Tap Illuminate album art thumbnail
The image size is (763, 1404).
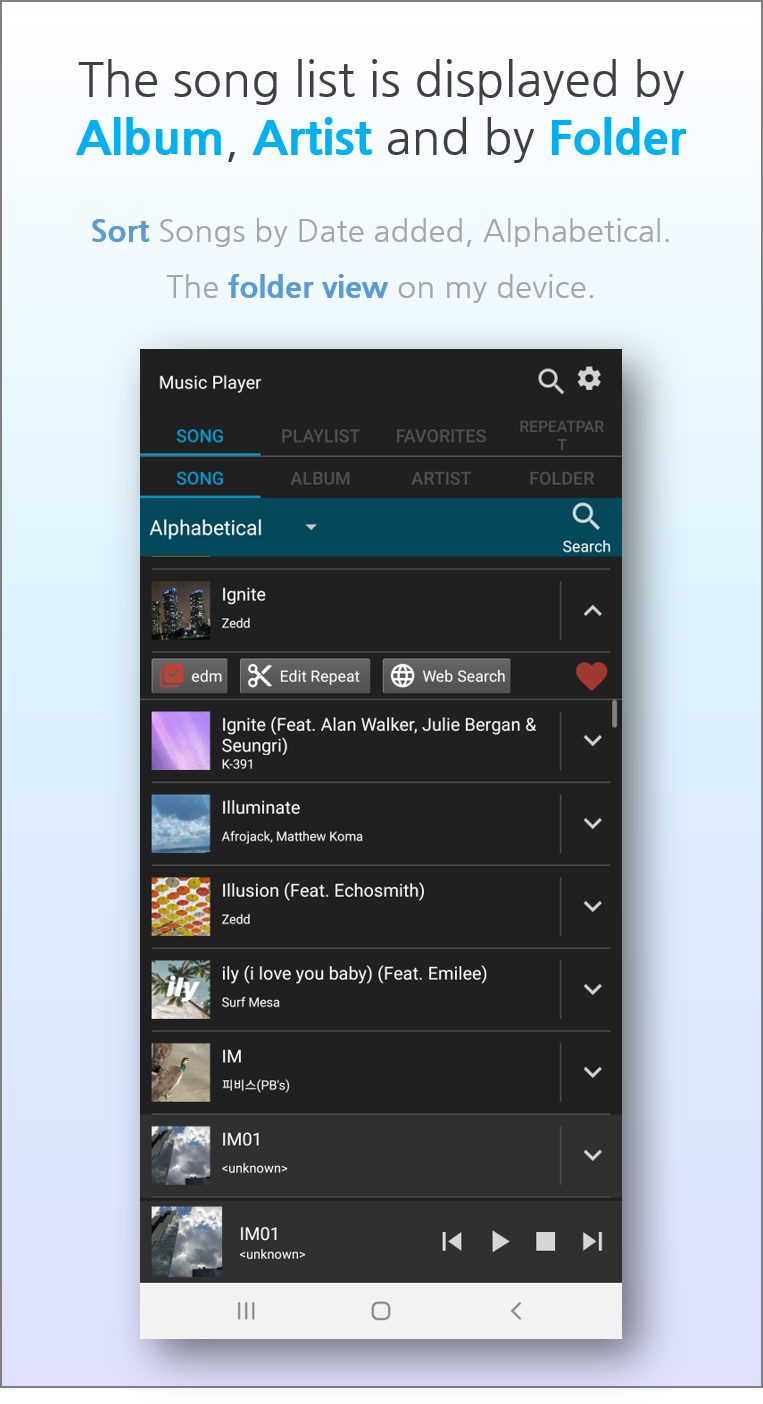(181, 823)
